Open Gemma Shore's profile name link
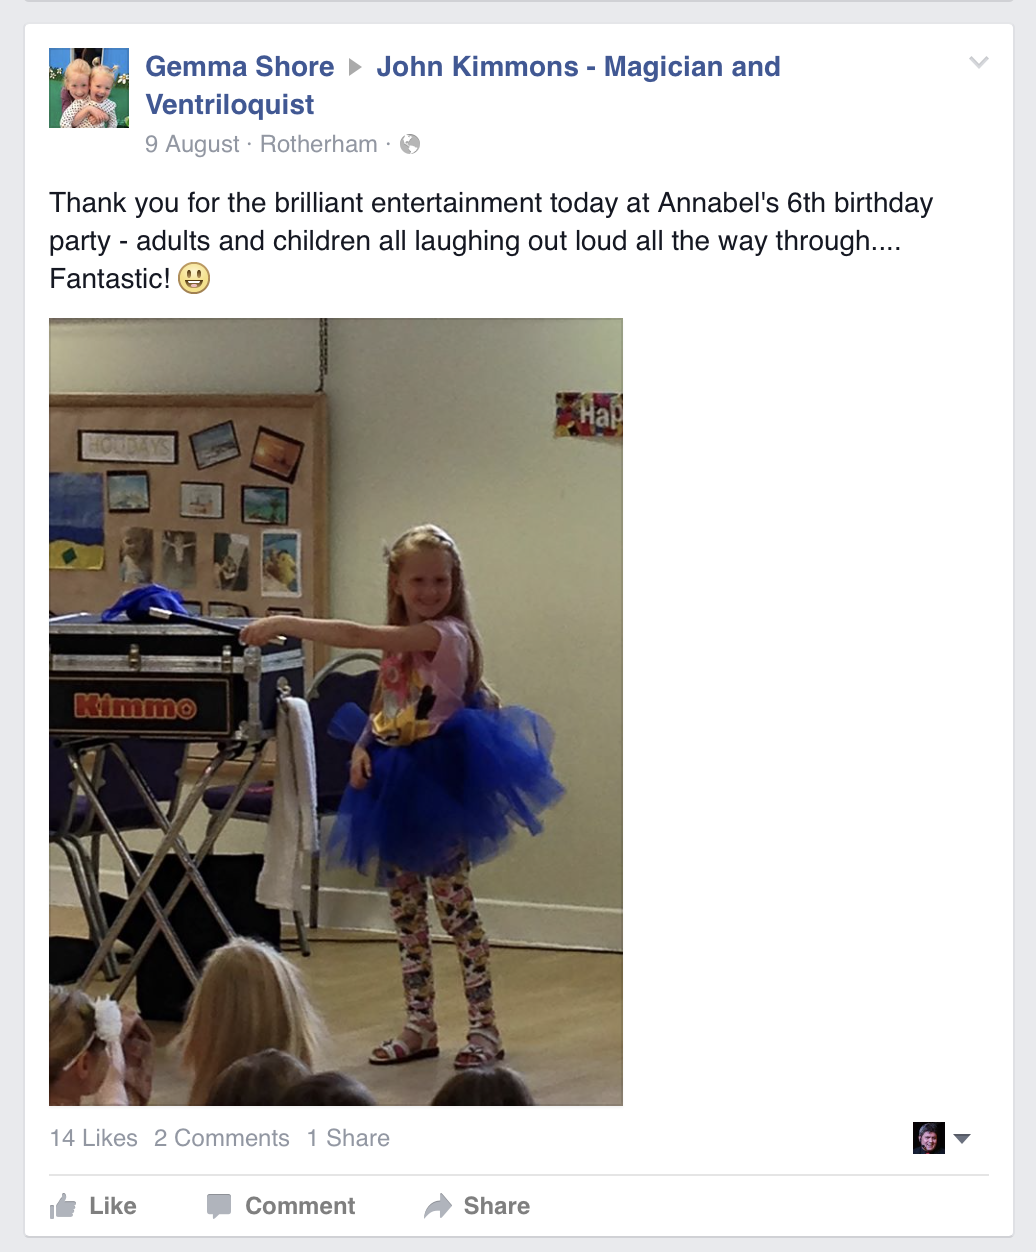 240,67
